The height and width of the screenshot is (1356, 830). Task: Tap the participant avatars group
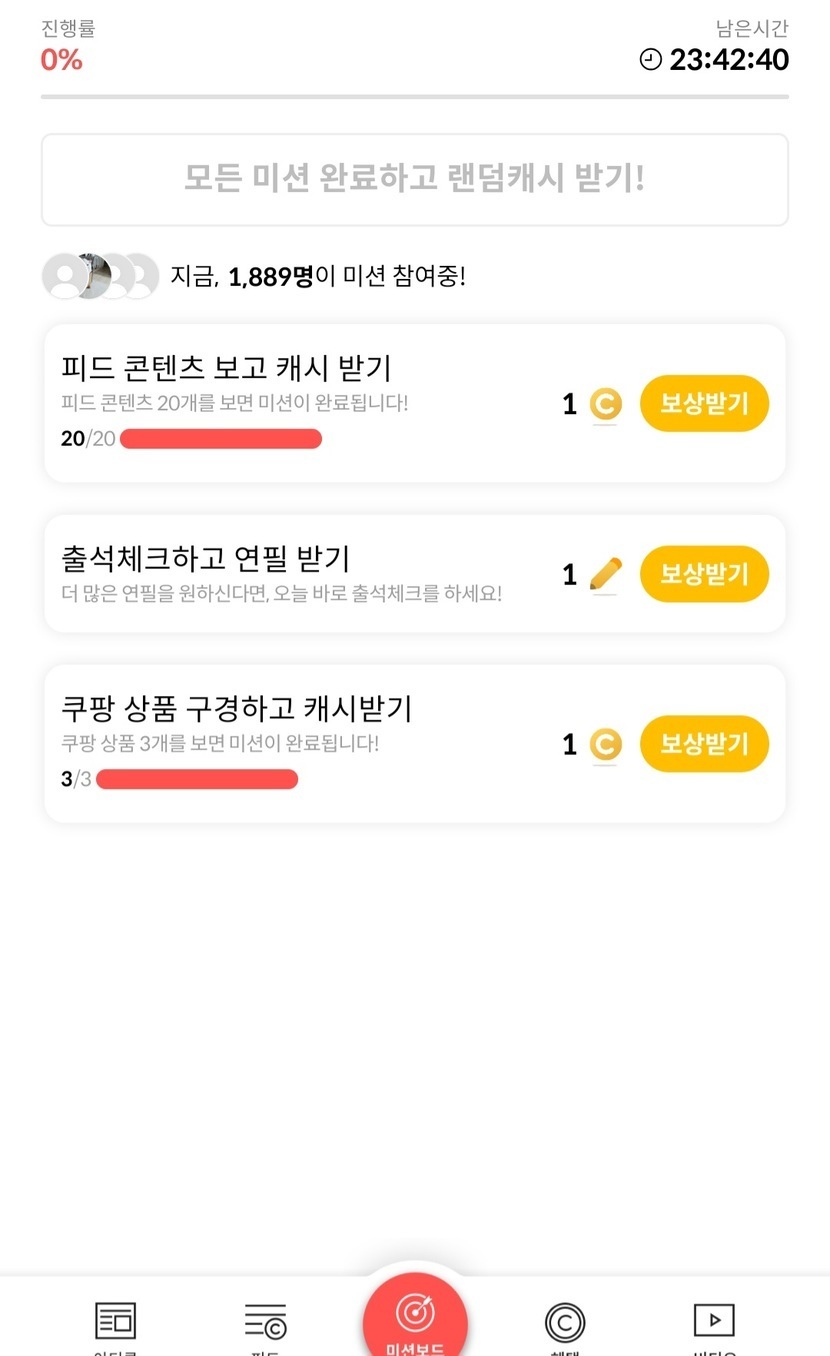click(100, 276)
